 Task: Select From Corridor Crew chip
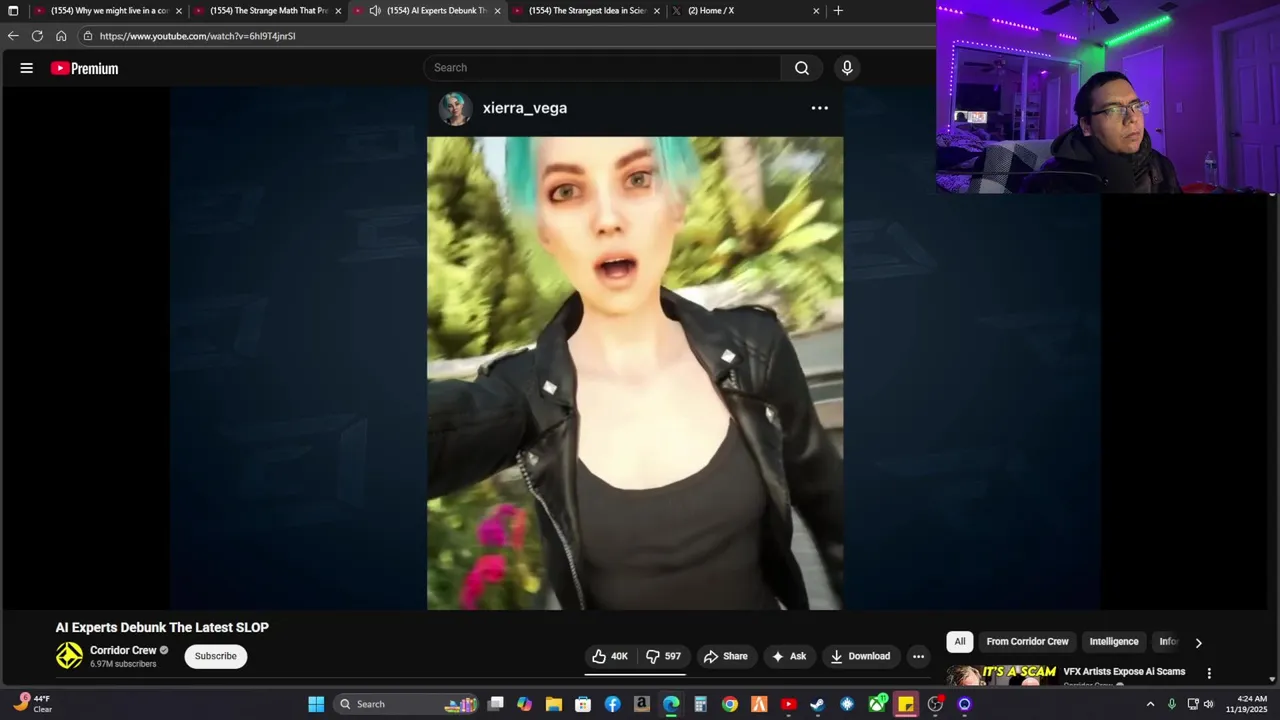pyautogui.click(x=1027, y=641)
